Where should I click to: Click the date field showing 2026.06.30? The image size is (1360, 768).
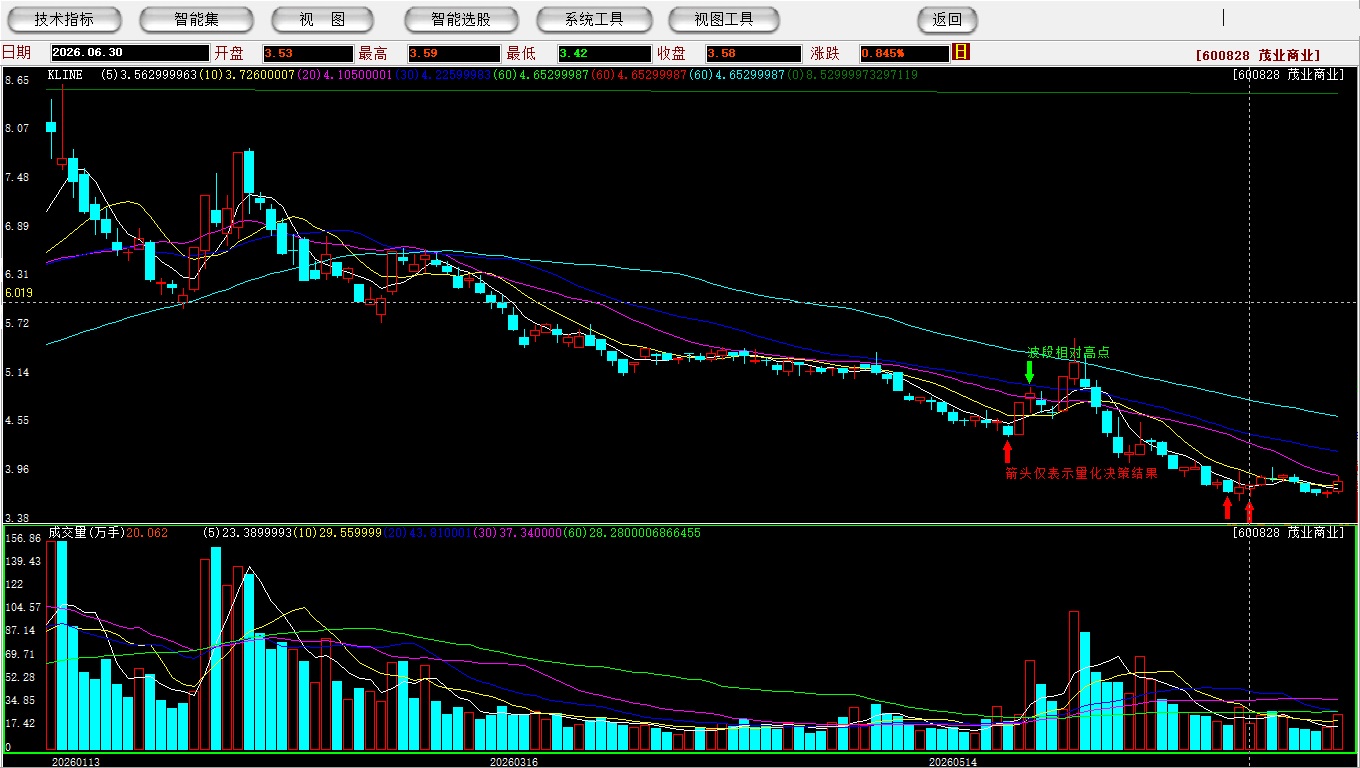pyautogui.click(x=129, y=53)
